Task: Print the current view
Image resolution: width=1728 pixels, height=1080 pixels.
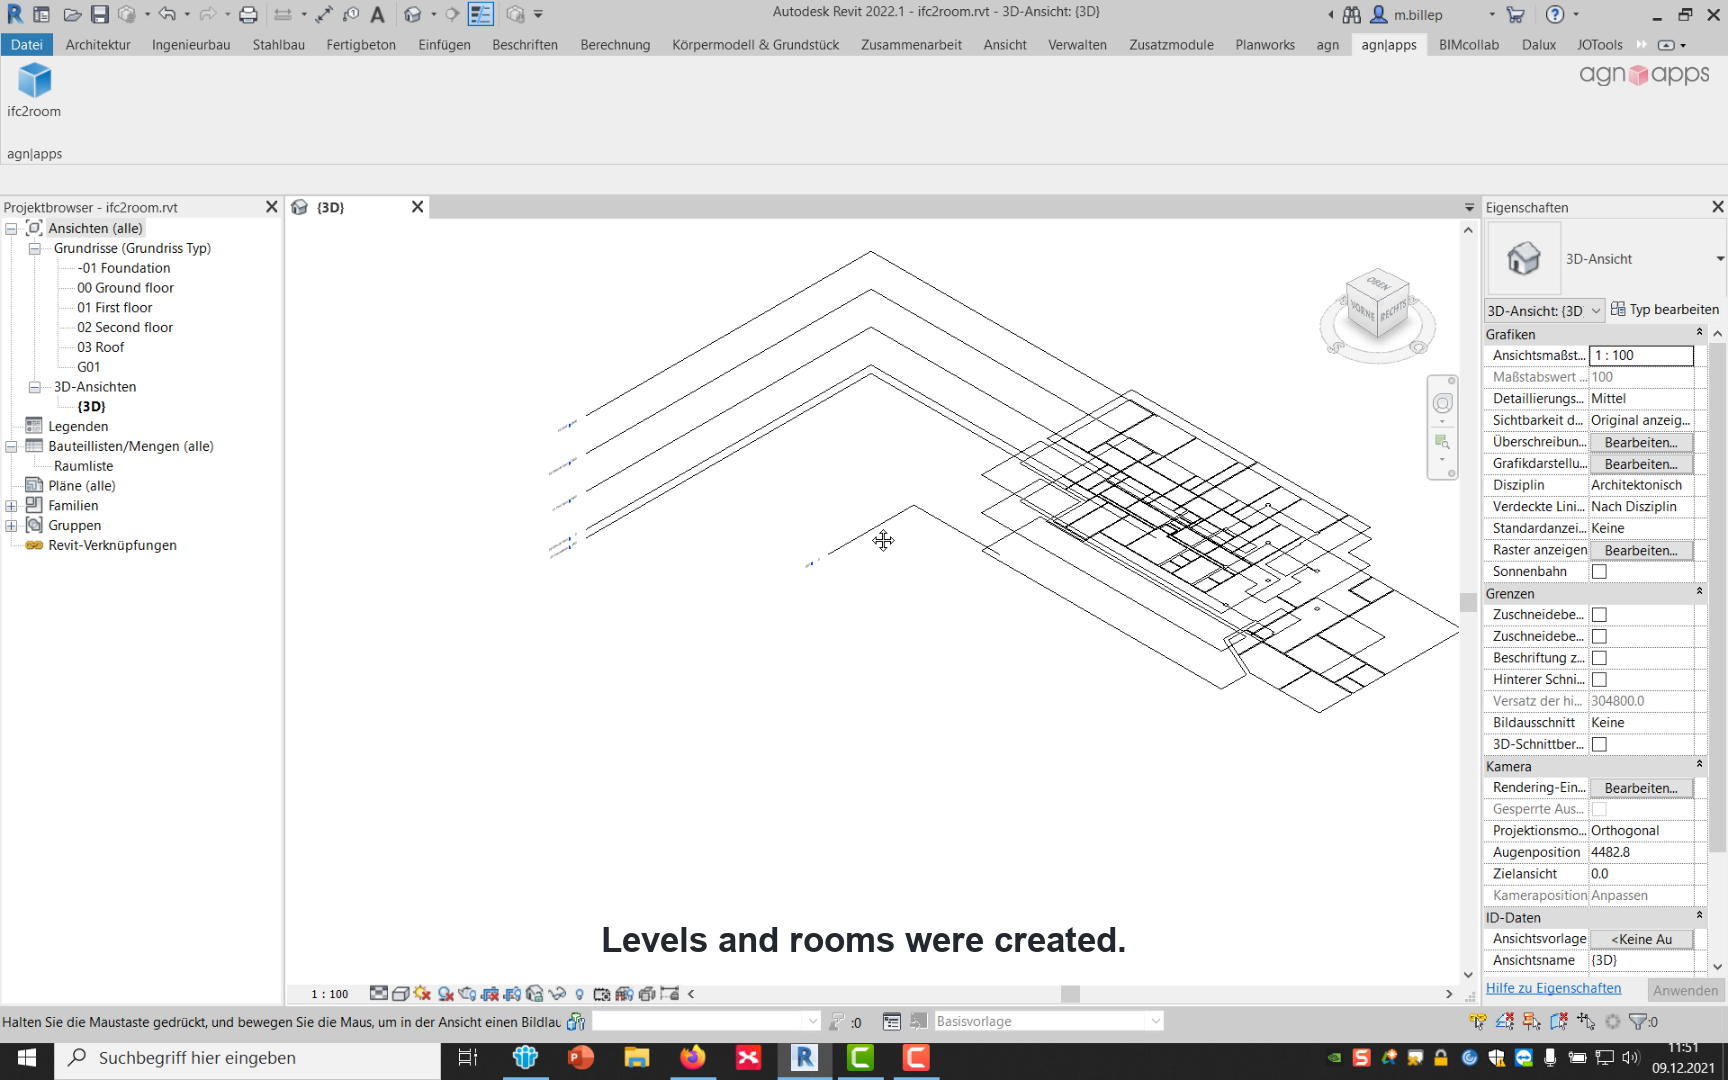Action: (248, 15)
